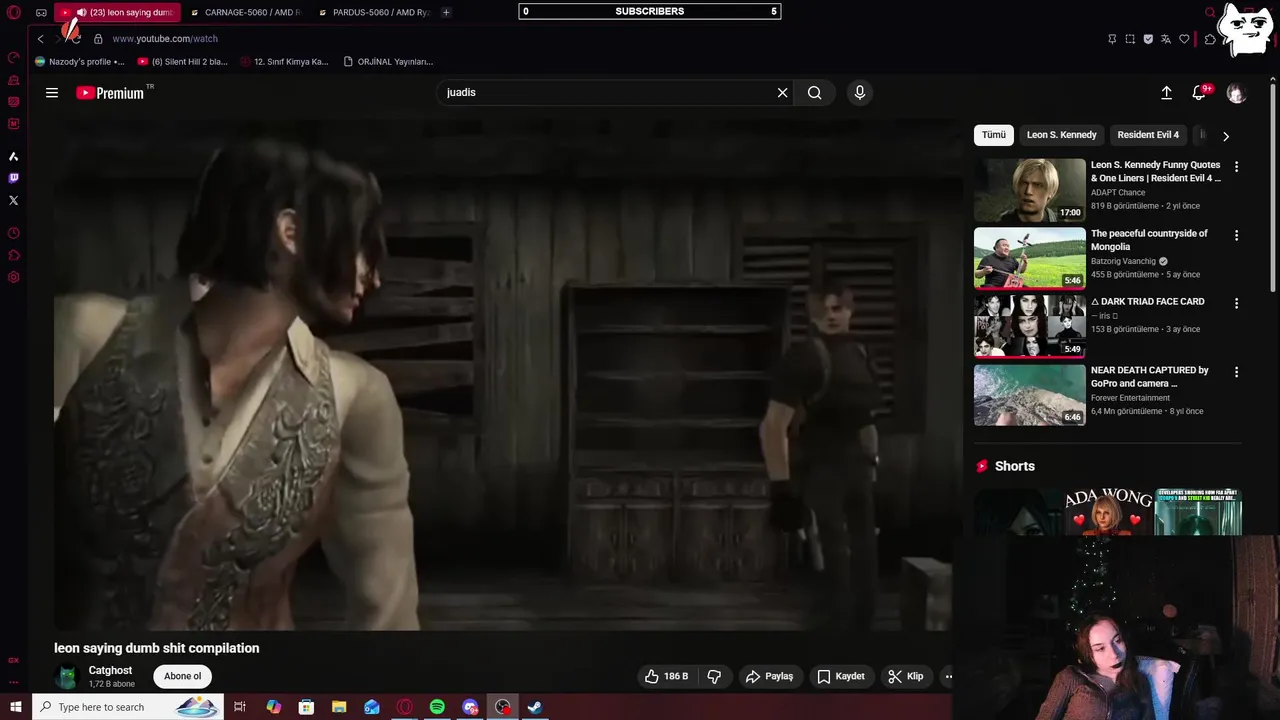Select the Leon S. Kennedy filter chip

[x=1061, y=135]
